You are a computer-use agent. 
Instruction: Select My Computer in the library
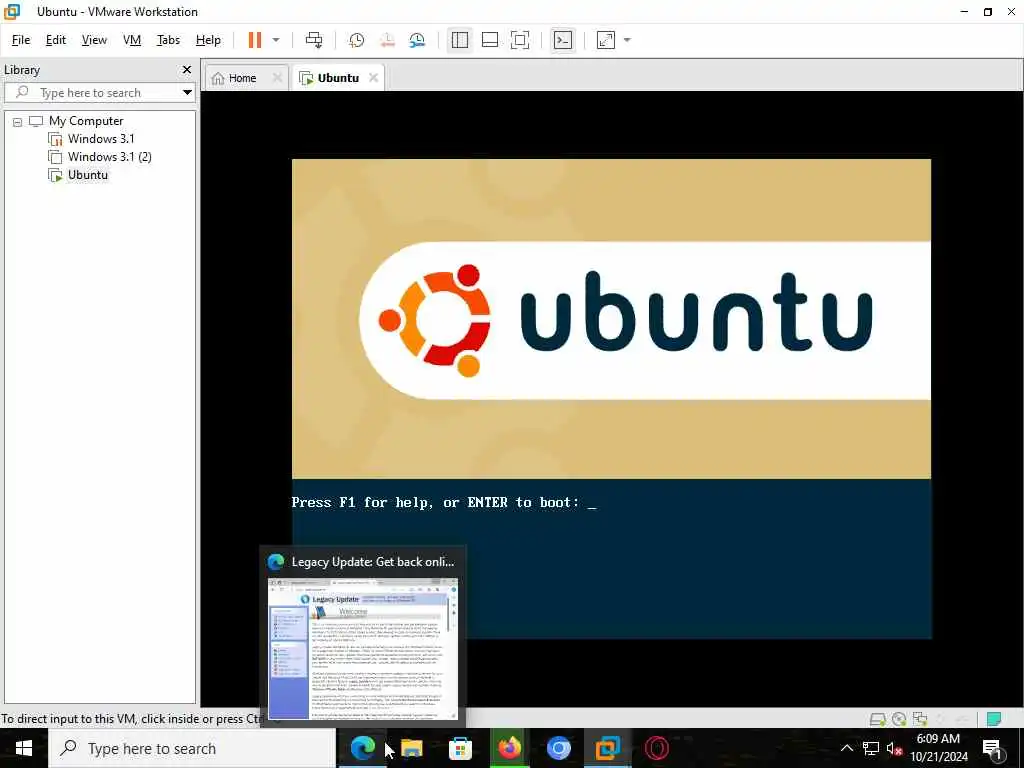[x=86, y=121]
